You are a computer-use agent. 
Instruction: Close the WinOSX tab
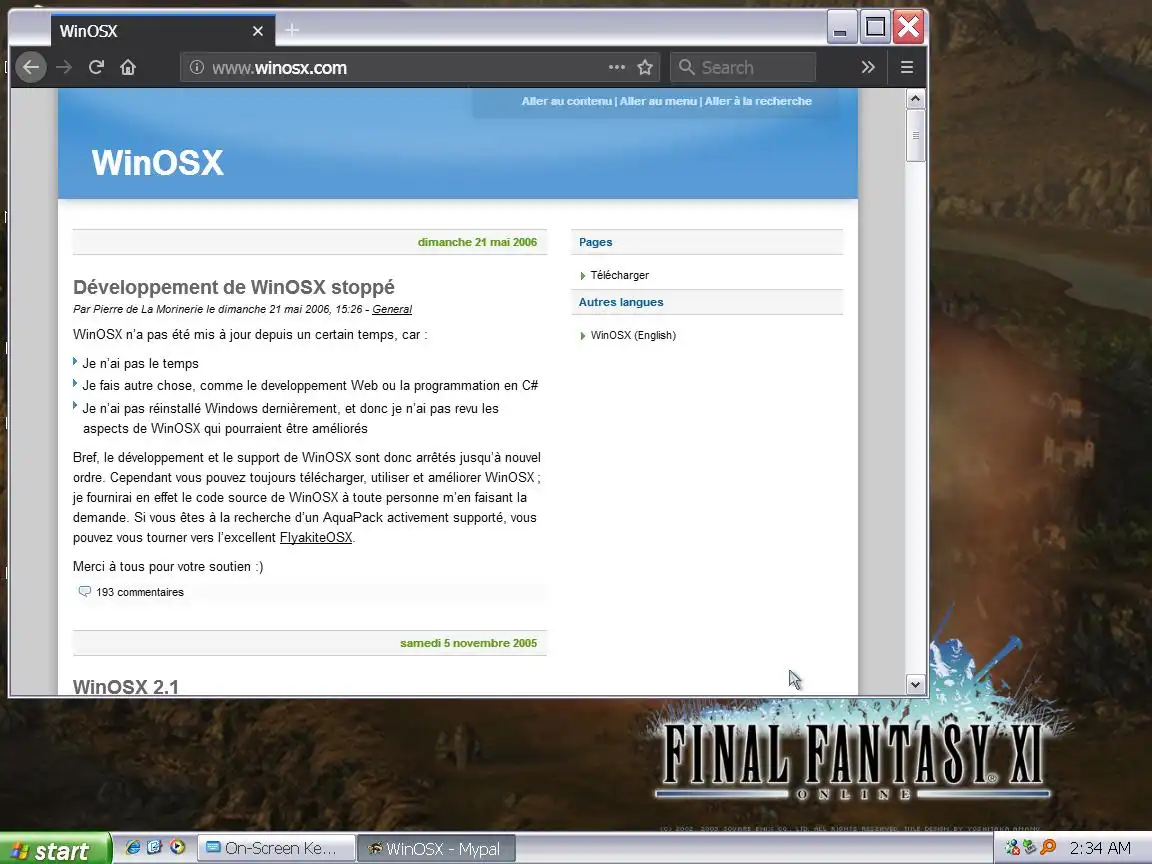pyautogui.click(x=258, y=31)
